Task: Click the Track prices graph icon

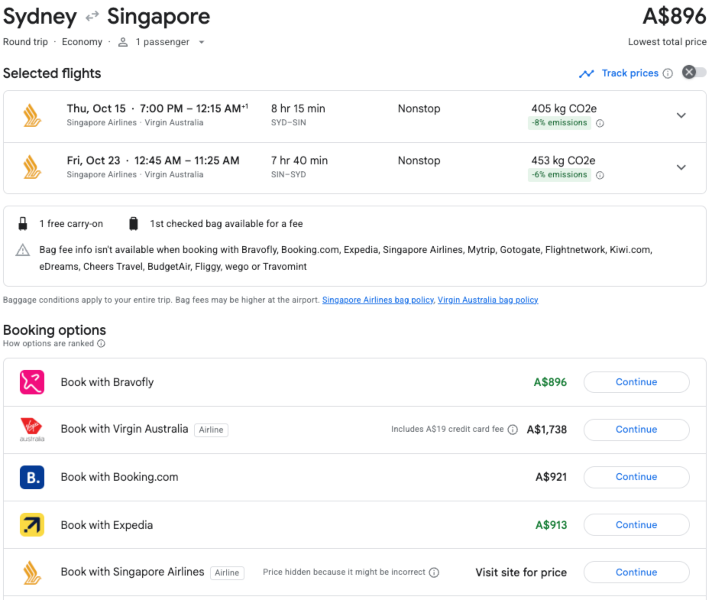Action: 586,74
